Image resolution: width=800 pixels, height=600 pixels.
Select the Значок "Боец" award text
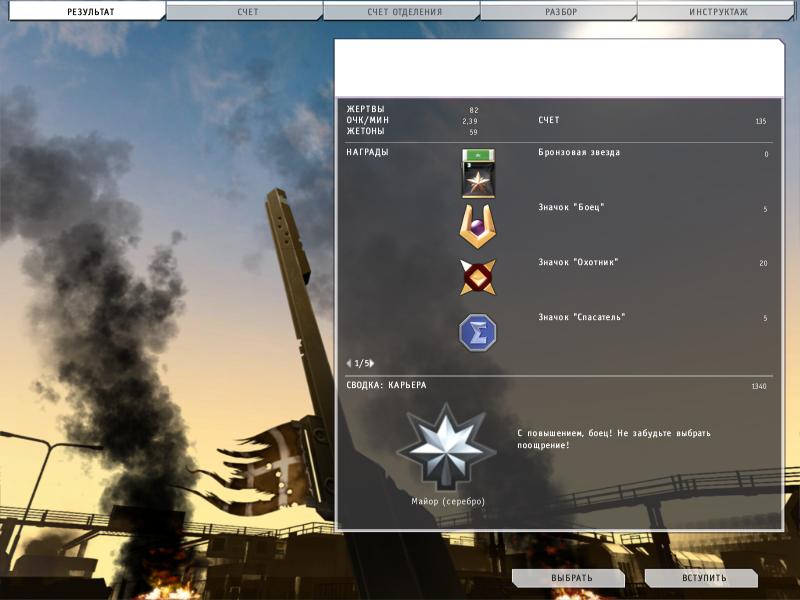coord(571,208)
